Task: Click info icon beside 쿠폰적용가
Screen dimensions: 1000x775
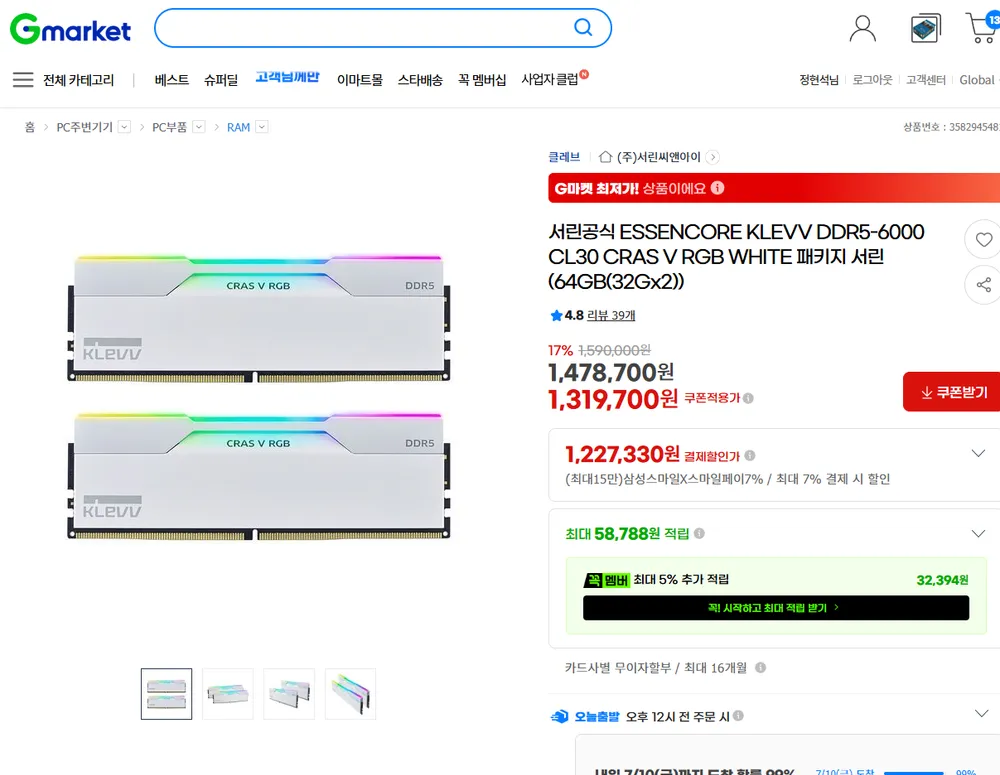Action: point(748,398)
